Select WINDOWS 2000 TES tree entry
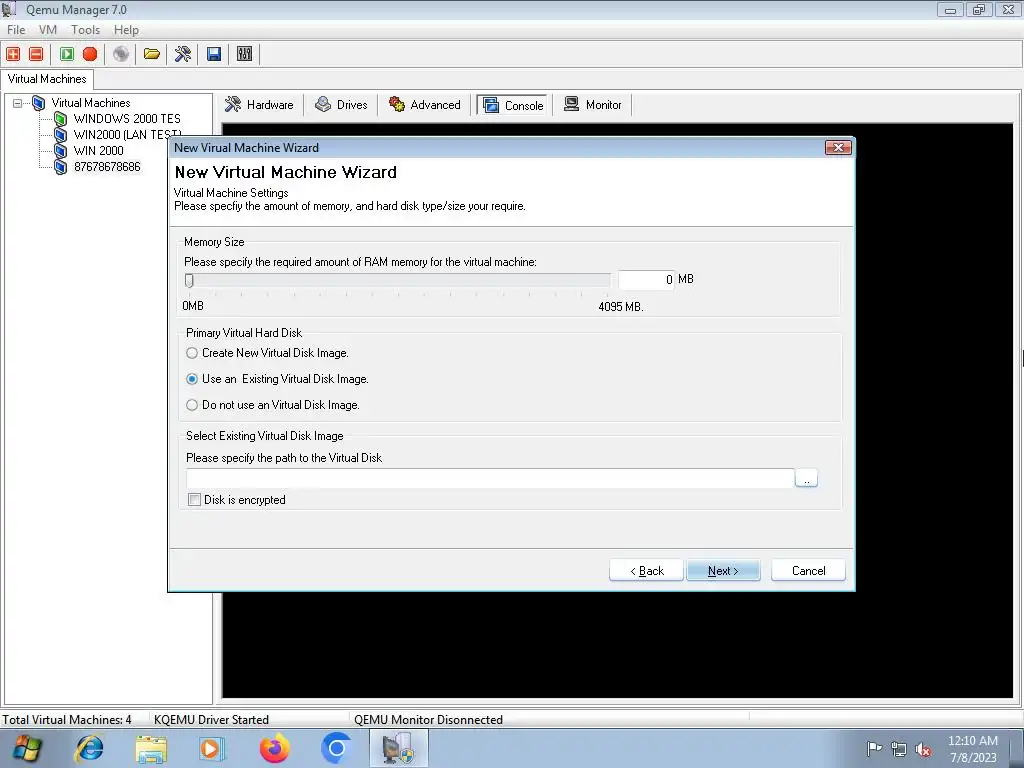This screenshot has width=1024, height=768. pyautogui.click(x=127, y=119)
